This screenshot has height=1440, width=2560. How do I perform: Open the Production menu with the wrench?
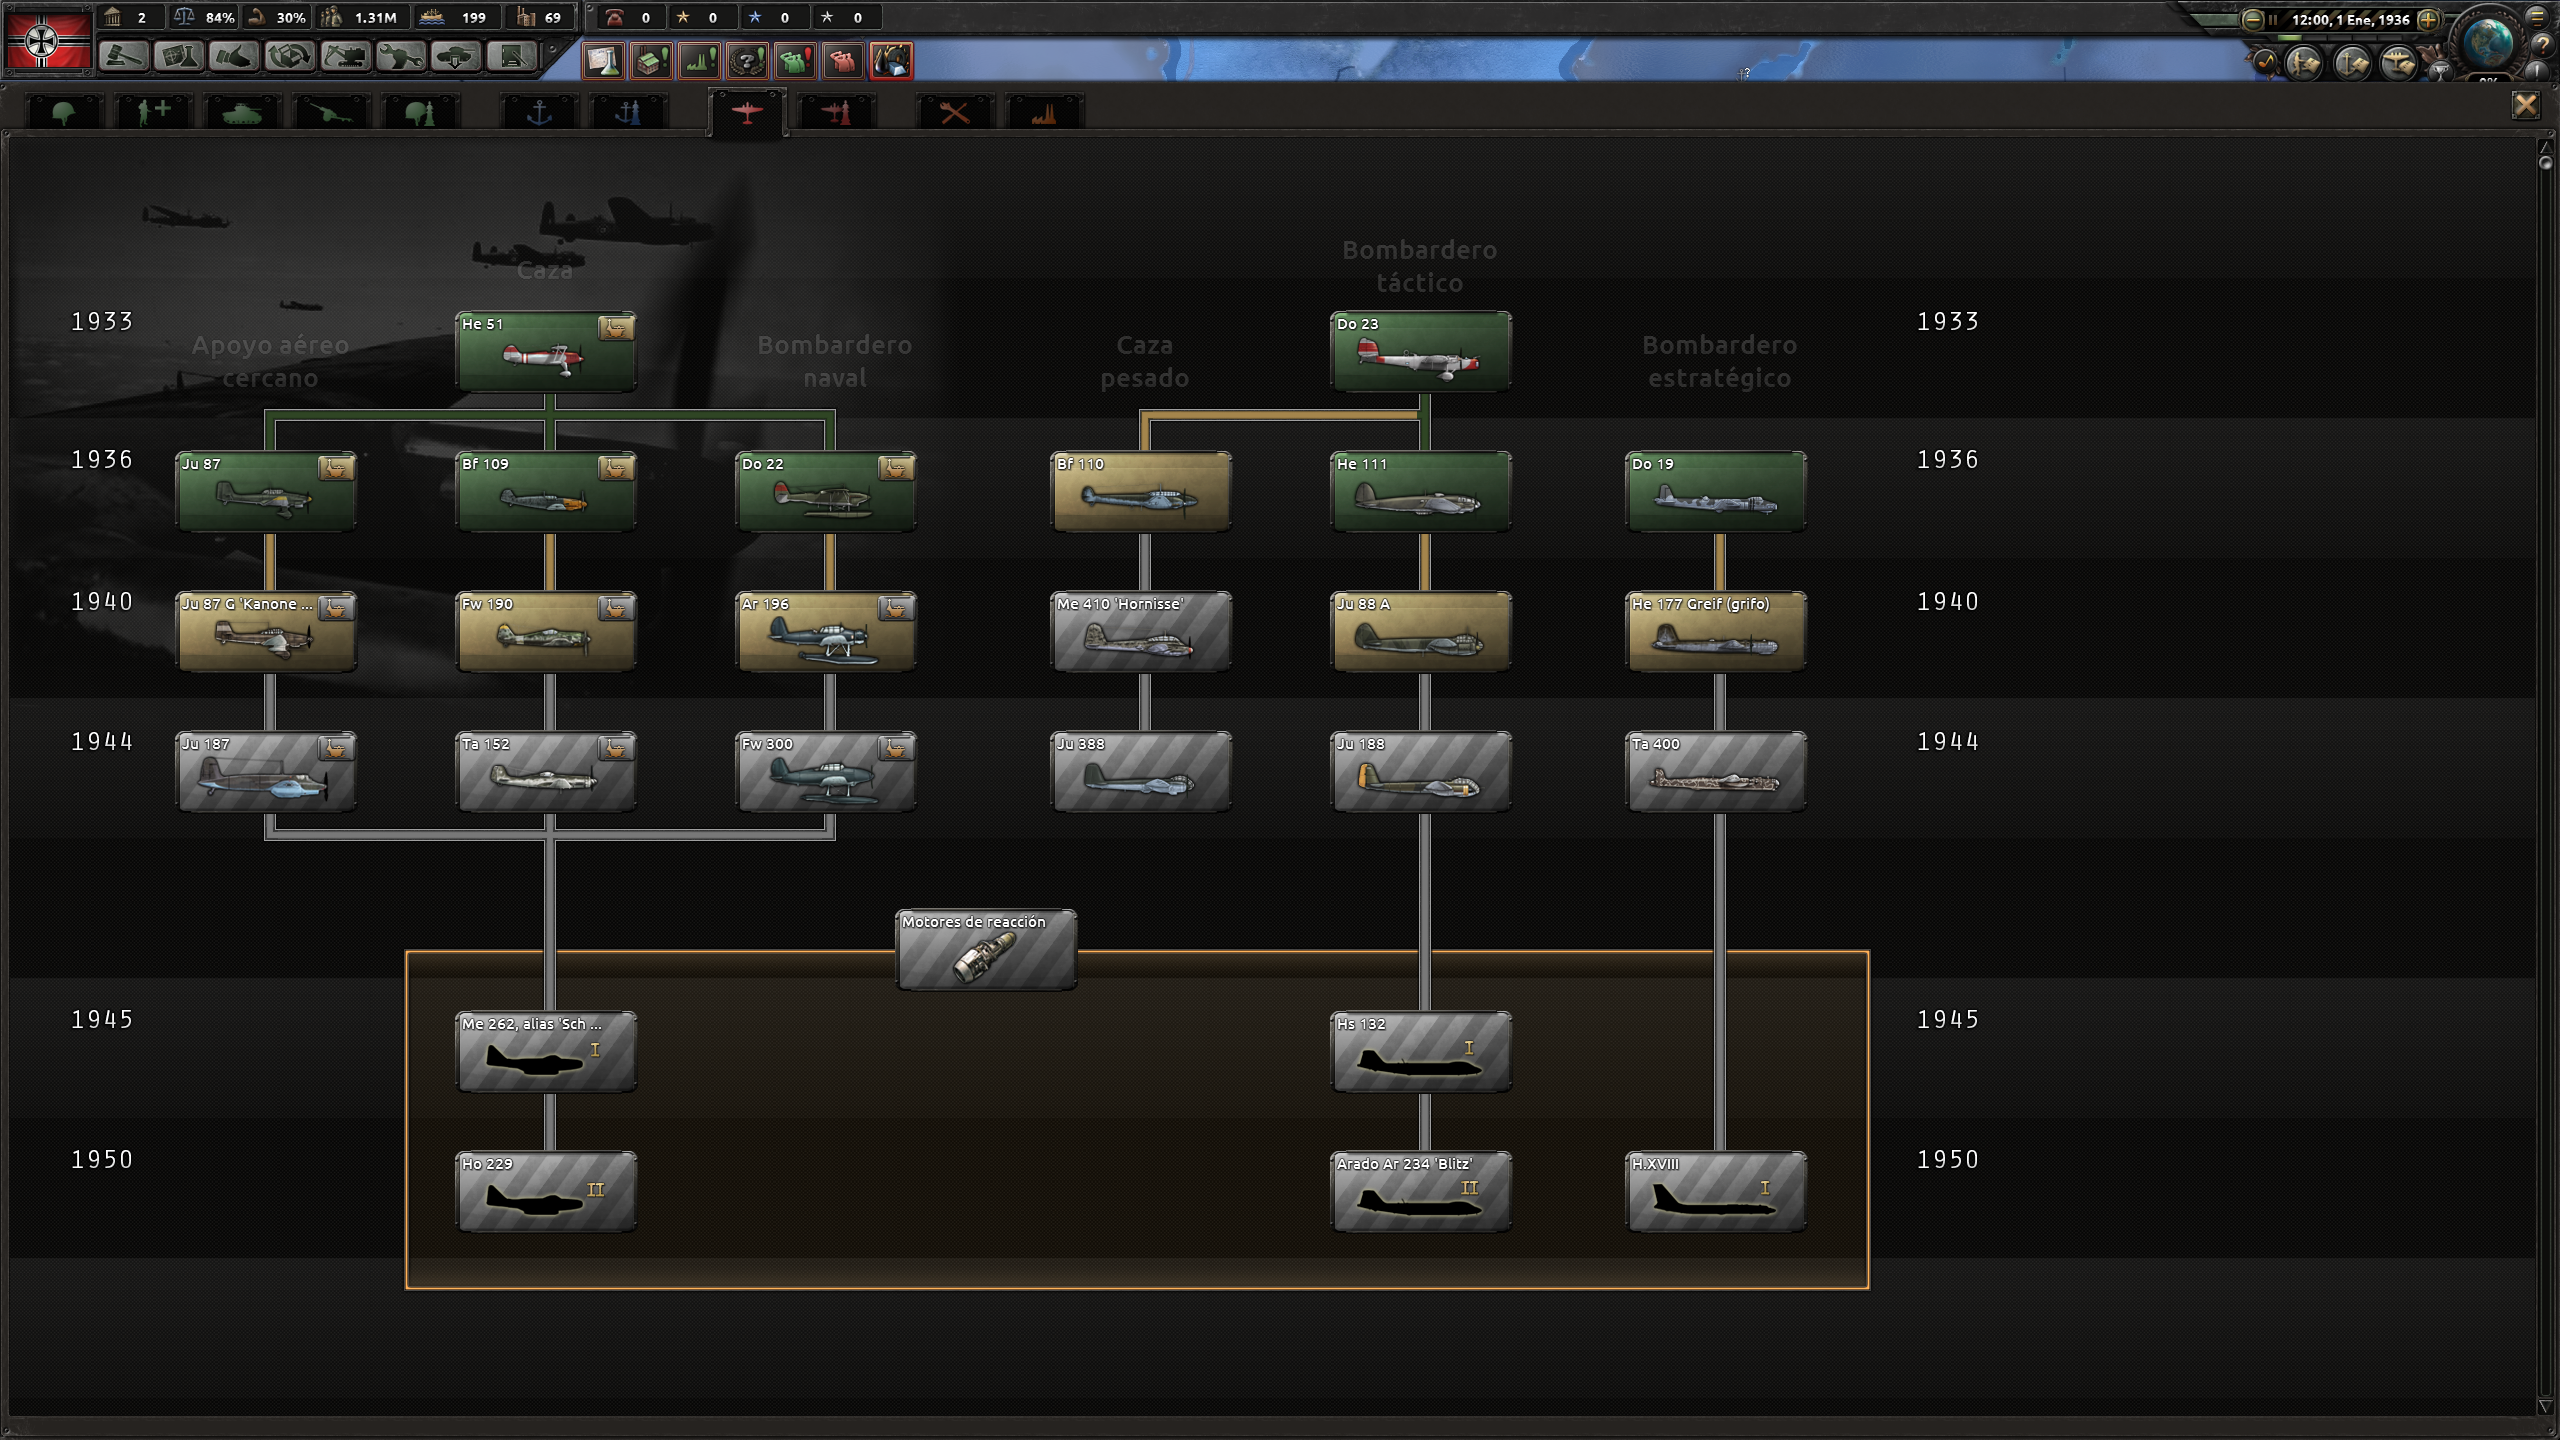(x=400, y=56)
